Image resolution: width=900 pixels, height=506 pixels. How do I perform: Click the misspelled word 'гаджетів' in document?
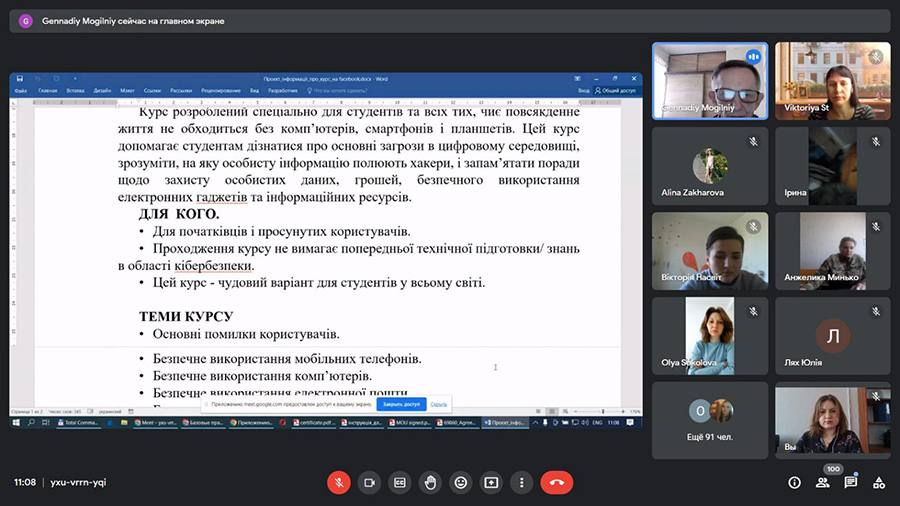click(x=222, y=197)
